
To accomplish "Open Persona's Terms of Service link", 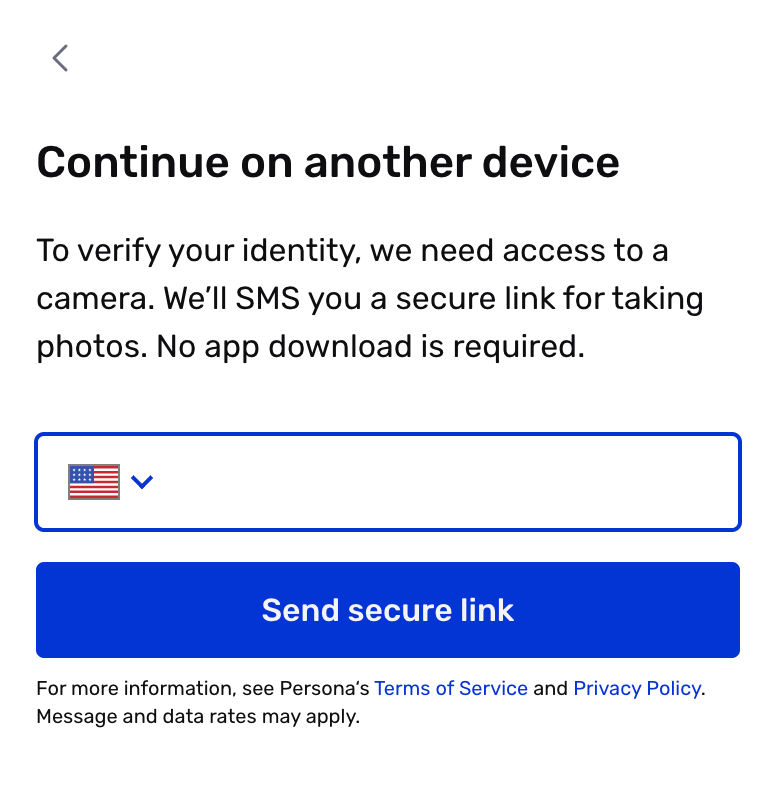I will (x=451, y=688).
